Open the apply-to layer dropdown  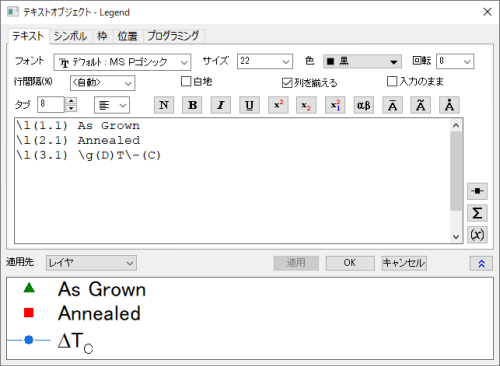pyautogui.click(x=91, y=263)
